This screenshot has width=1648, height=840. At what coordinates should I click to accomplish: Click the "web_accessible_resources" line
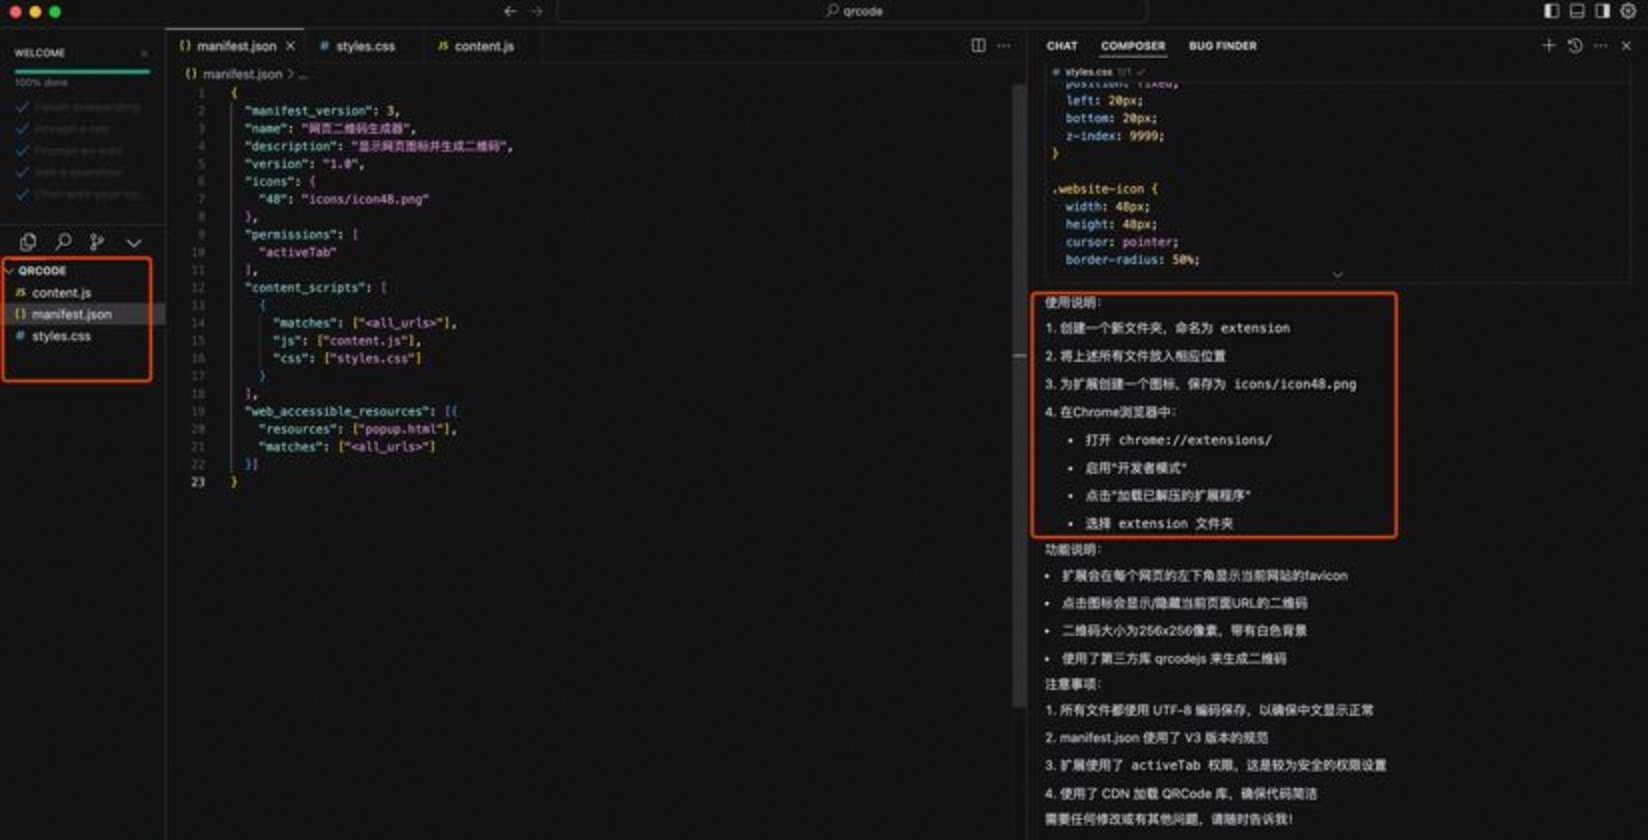(351, 411)
